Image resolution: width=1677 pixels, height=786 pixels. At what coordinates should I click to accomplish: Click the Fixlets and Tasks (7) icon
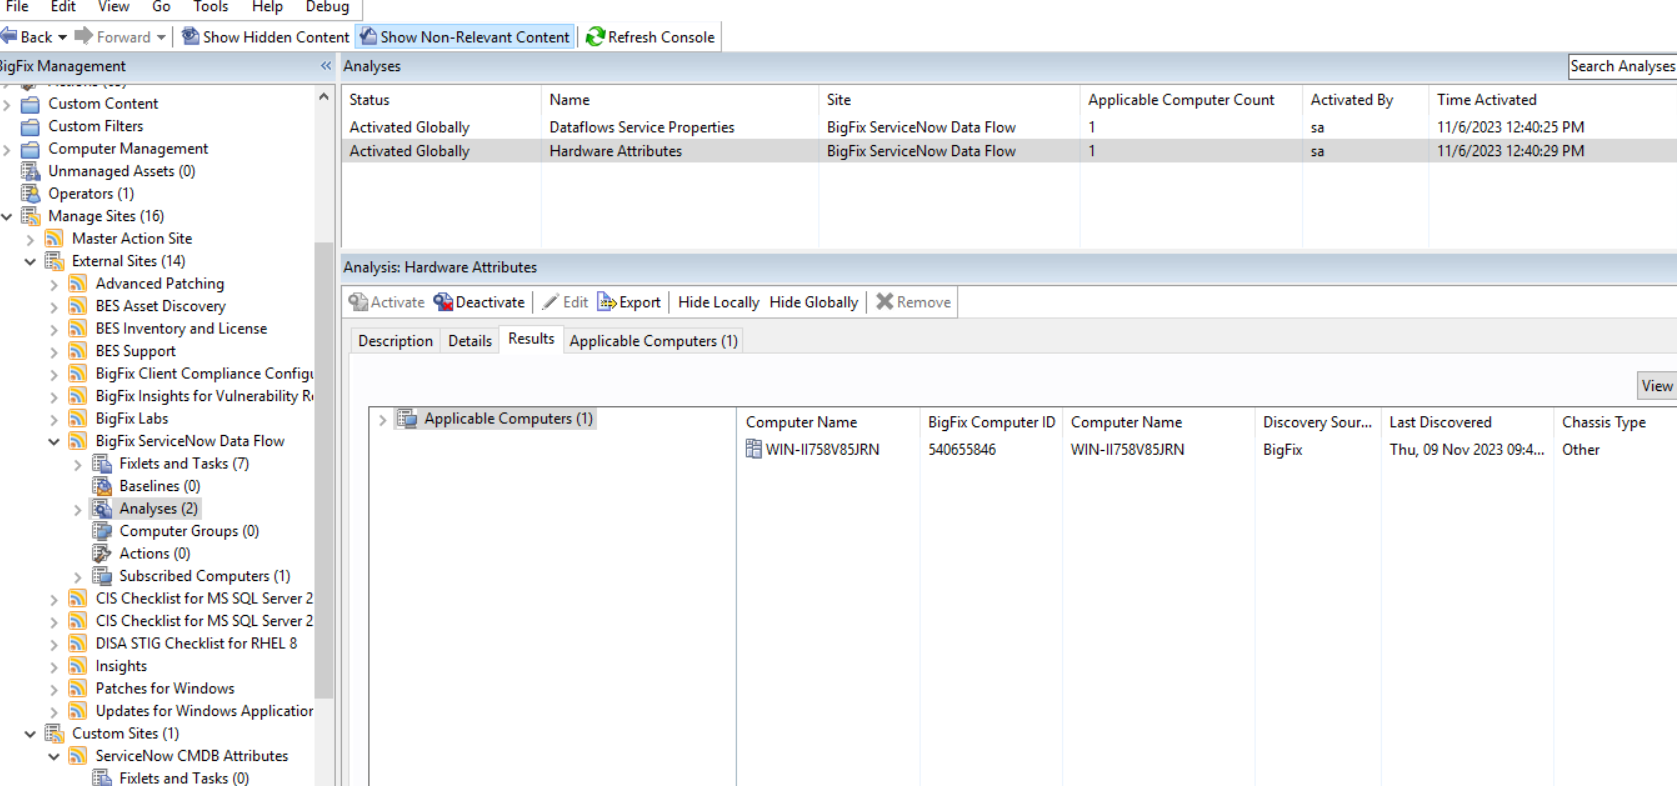coord(102,464)
